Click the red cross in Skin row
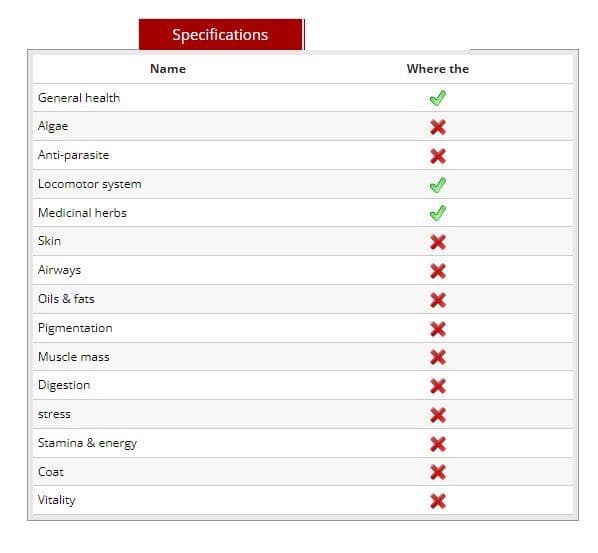 (437, 242)
